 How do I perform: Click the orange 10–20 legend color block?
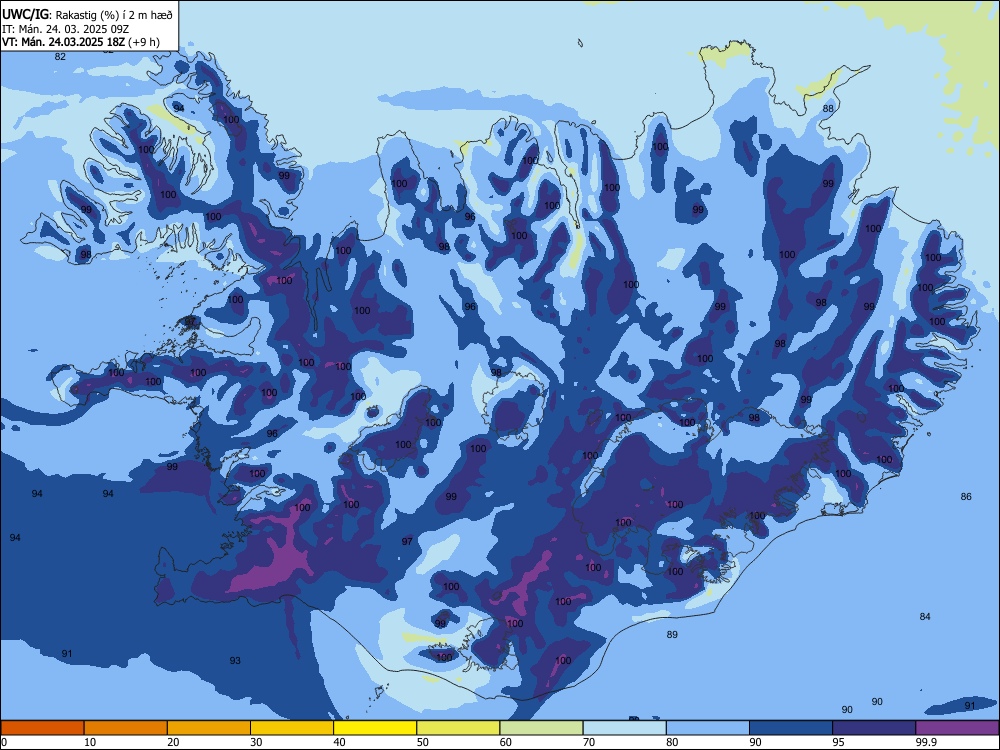pos(126,728)
